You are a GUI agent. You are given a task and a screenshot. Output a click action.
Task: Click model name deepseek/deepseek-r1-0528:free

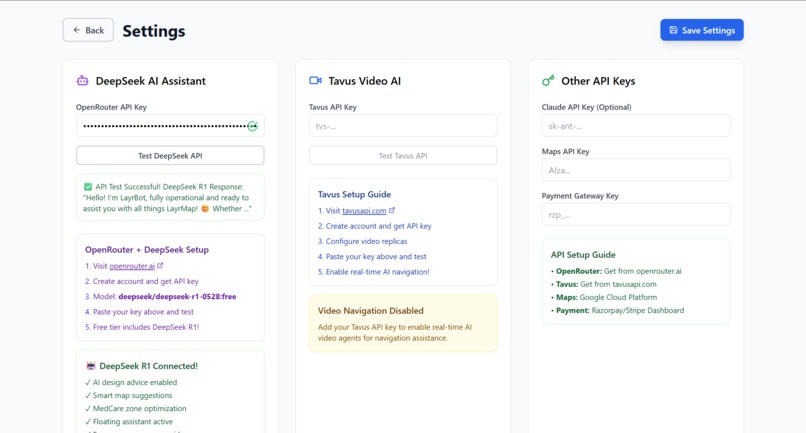(177, 297)
